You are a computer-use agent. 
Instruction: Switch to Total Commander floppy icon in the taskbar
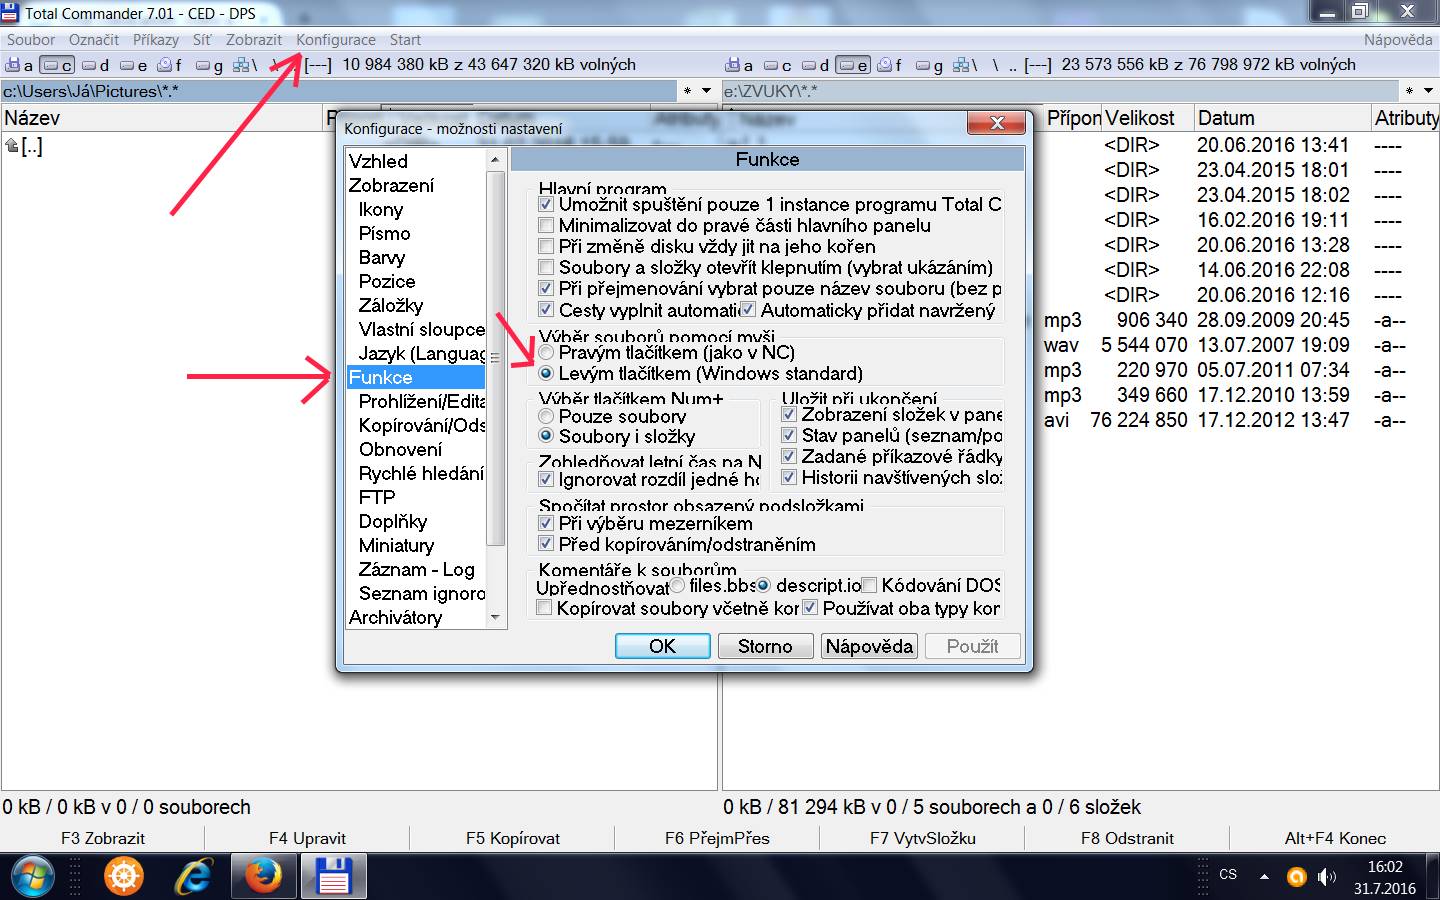[x=332, y=877]
